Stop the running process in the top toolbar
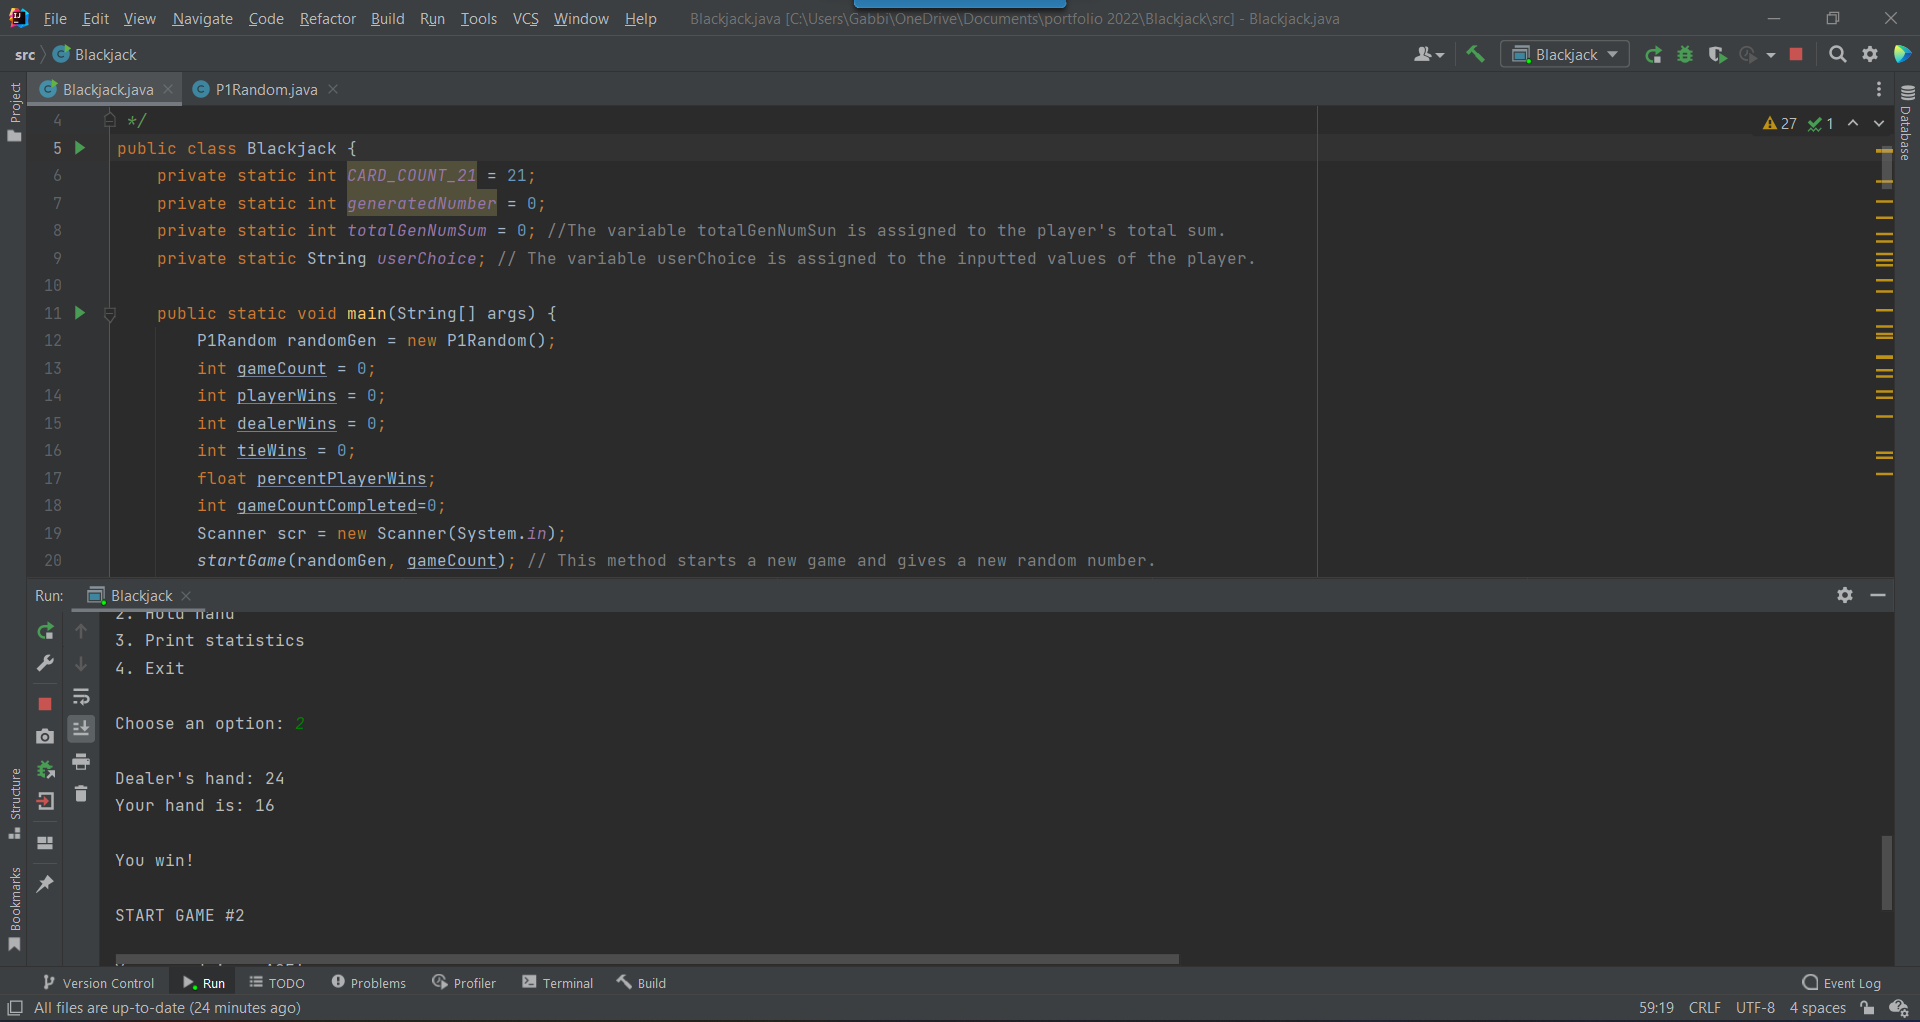The image size is (1920, 1022). pos(1796,55)
